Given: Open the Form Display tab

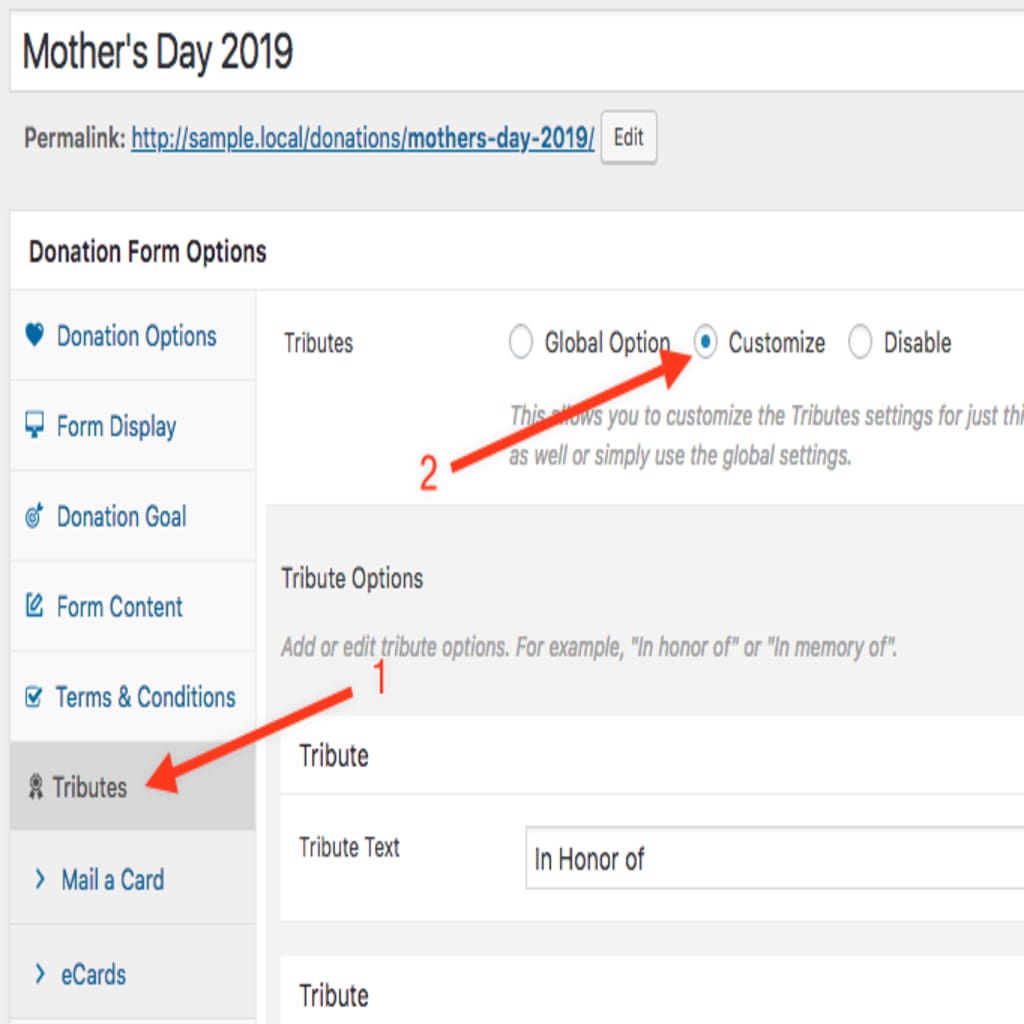Looking at the screenshot, I should click(133, 426).
